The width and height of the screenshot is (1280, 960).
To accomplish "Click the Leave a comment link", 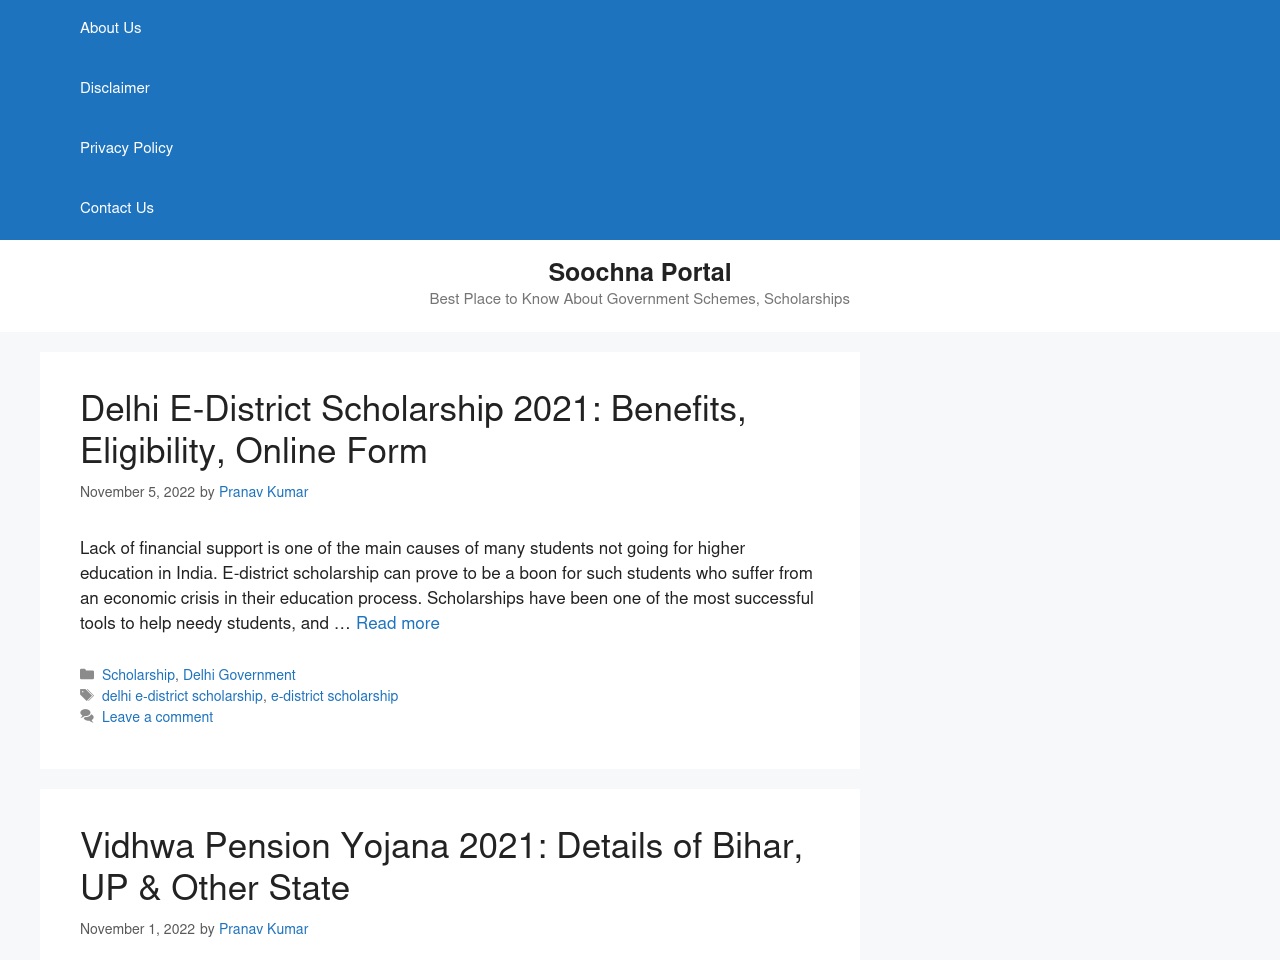I will coord(157,717).
